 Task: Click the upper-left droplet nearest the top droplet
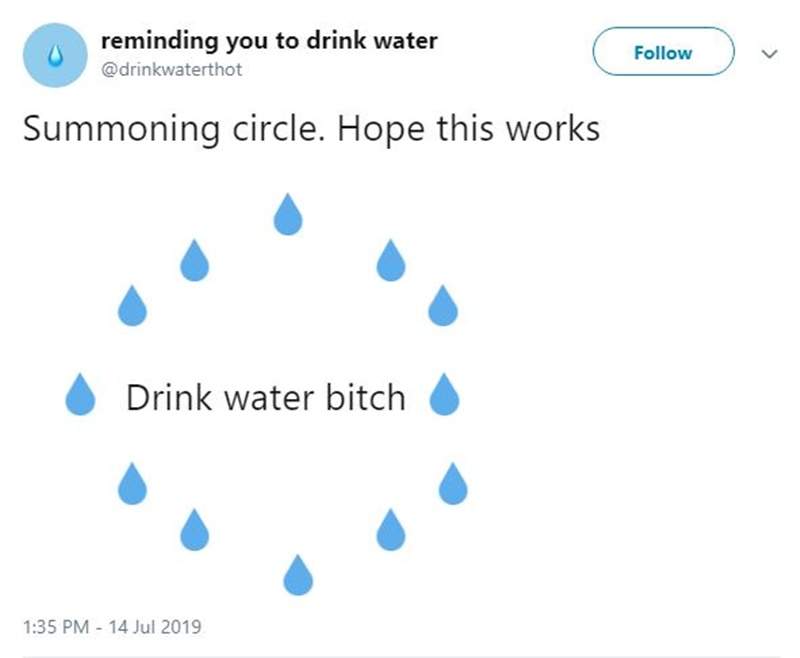(194, 260)
